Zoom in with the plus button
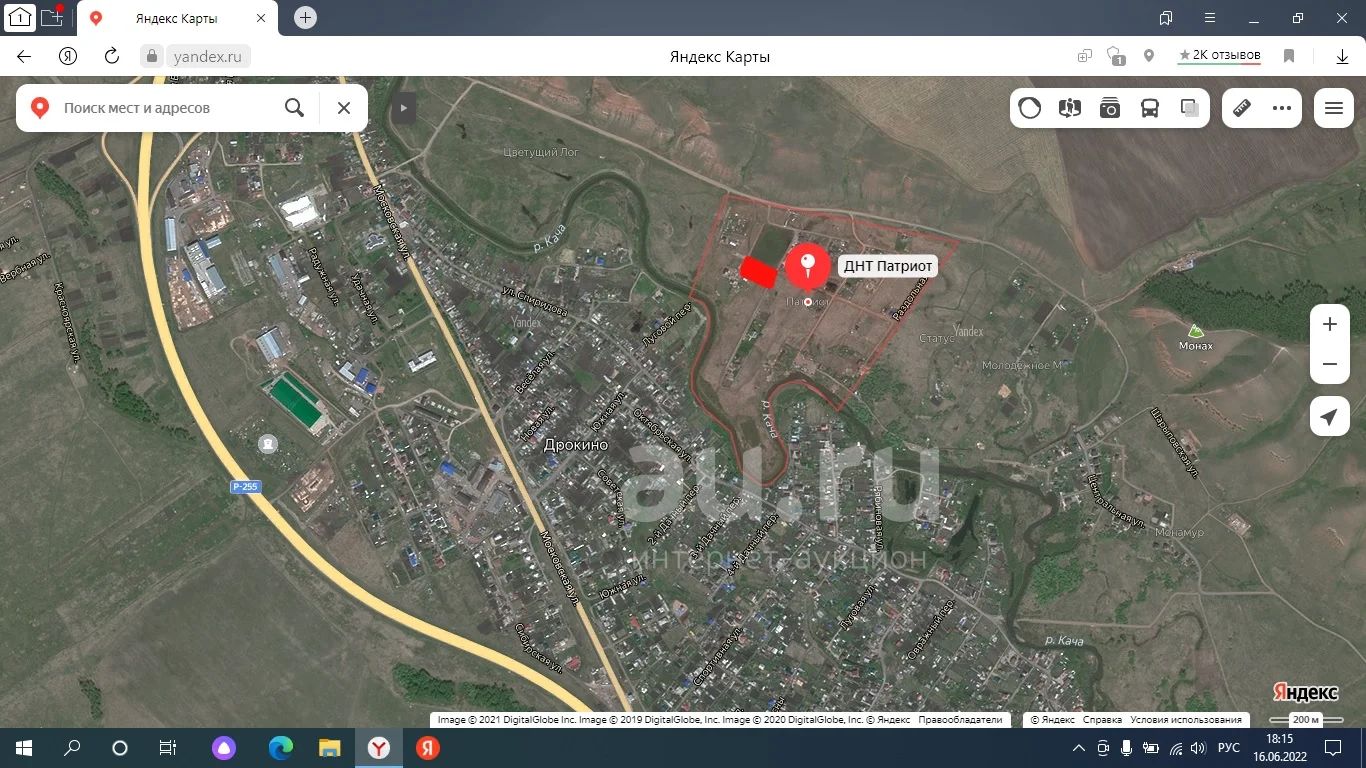The width and height of the screenshot is (1366, 768). 1330,324
